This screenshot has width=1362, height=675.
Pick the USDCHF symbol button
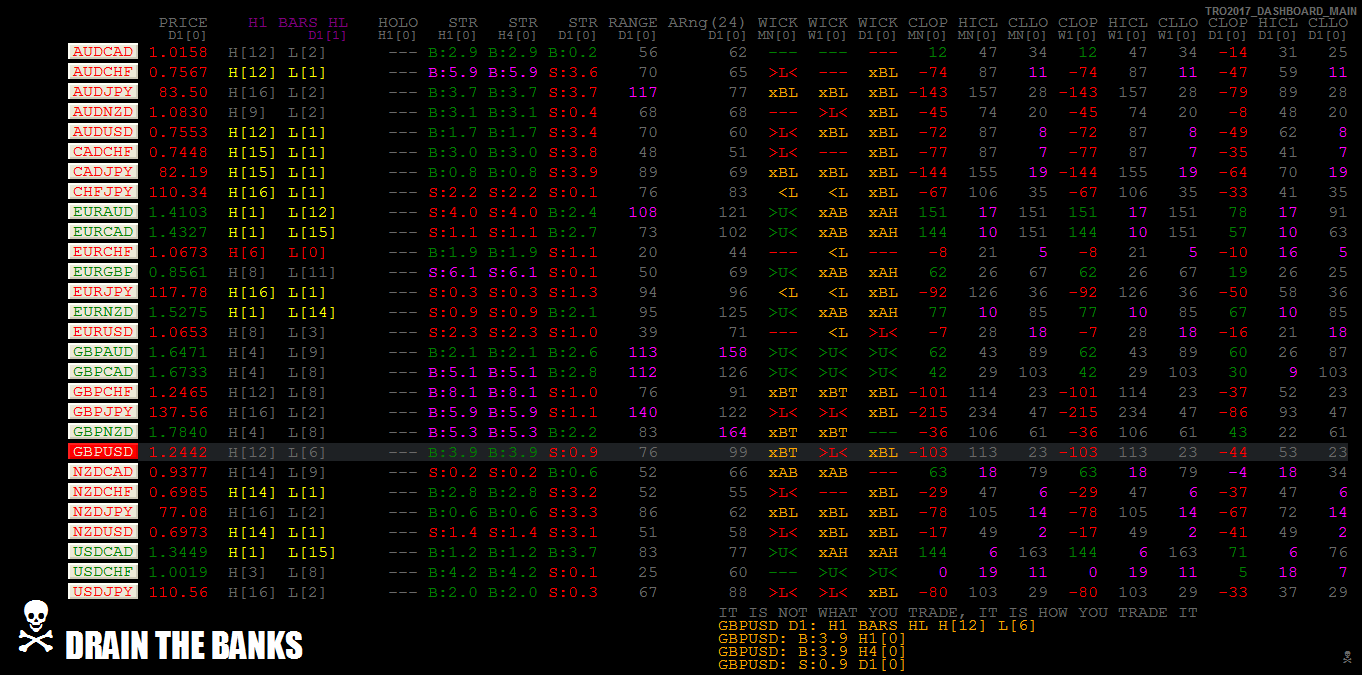tap(102, 571)
